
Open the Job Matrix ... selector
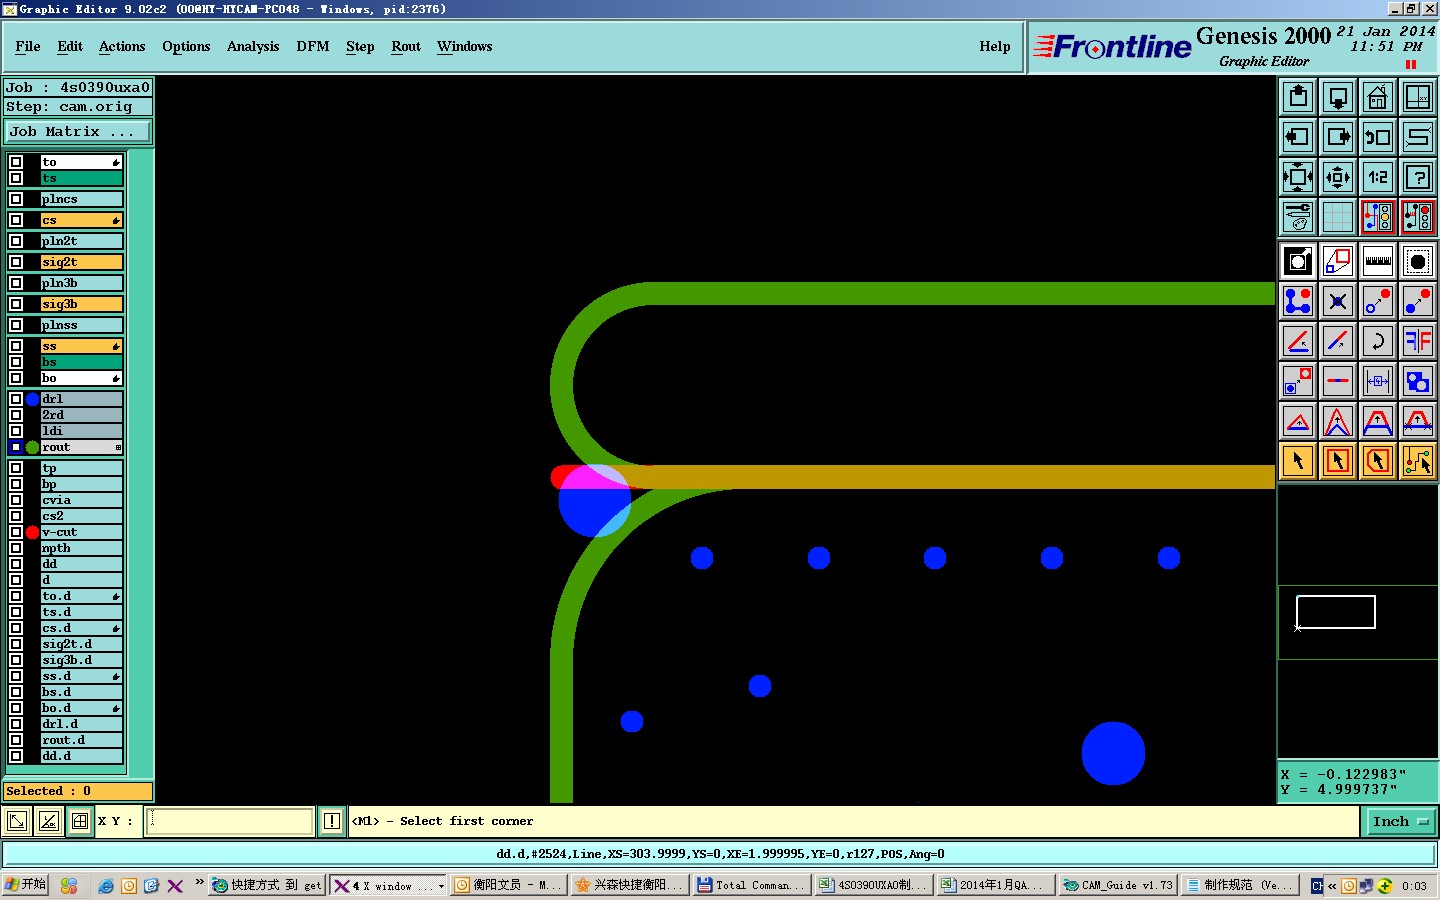[78, 131]
